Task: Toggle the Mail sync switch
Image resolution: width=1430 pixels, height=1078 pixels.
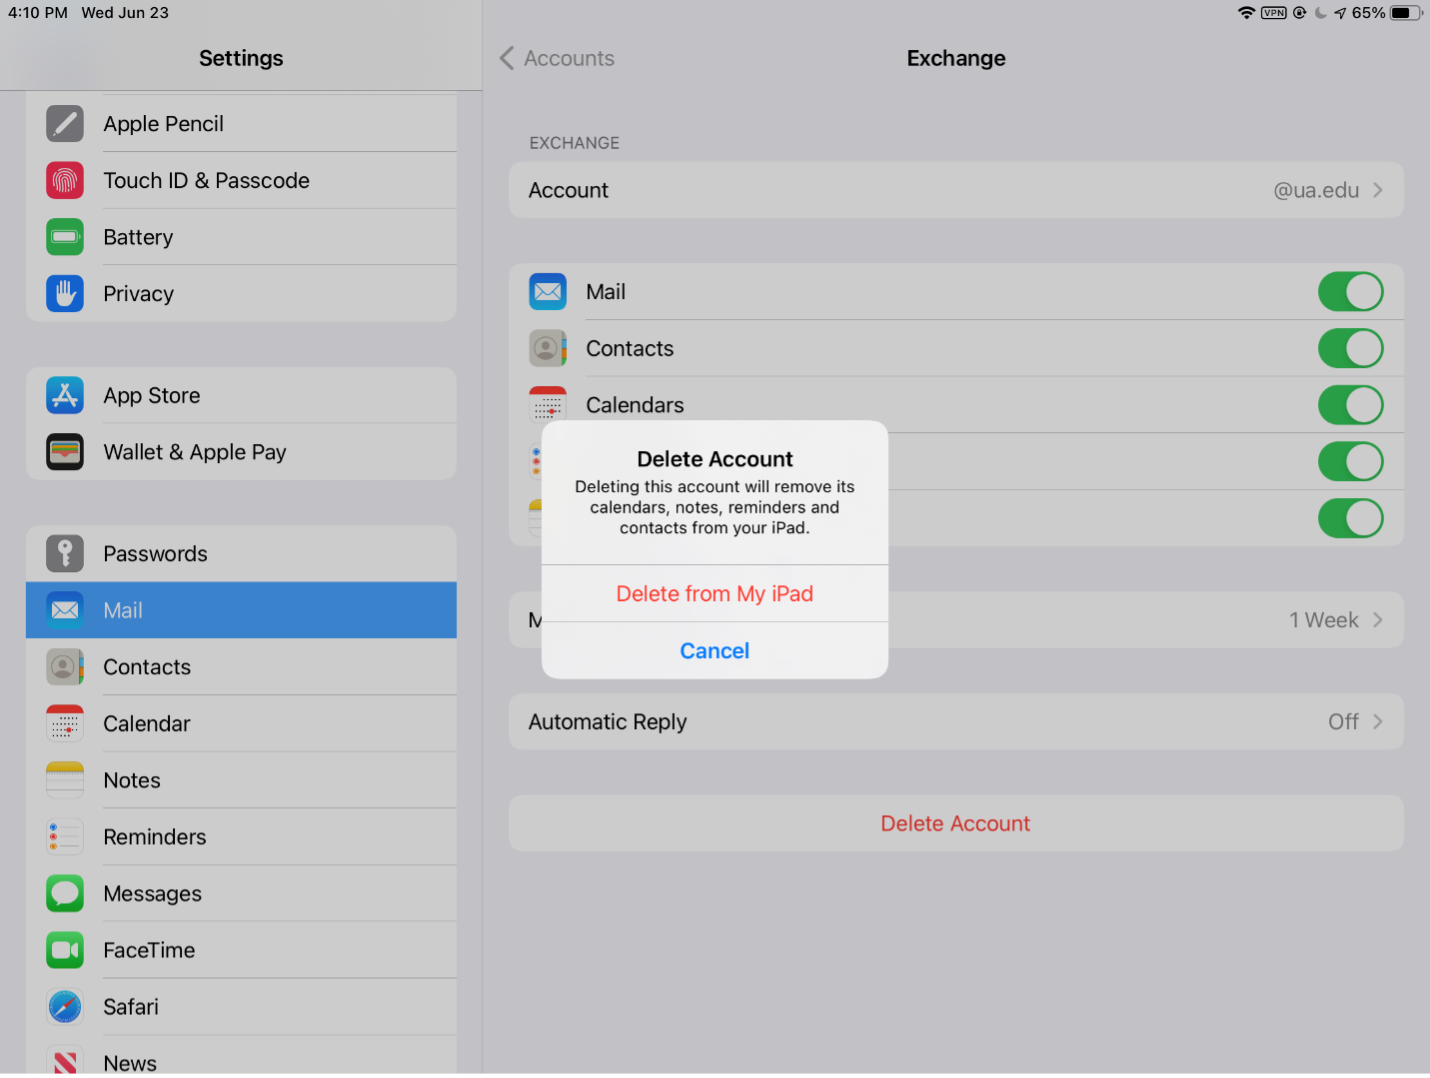Action: (x=1350, y=292)
